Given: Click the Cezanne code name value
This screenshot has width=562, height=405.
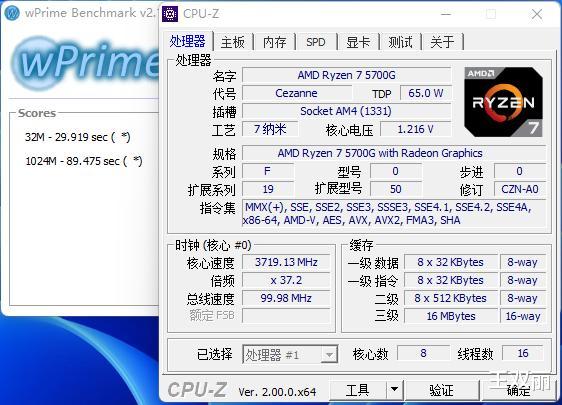Looking at the screenshot, I should (x=296, y=93).
